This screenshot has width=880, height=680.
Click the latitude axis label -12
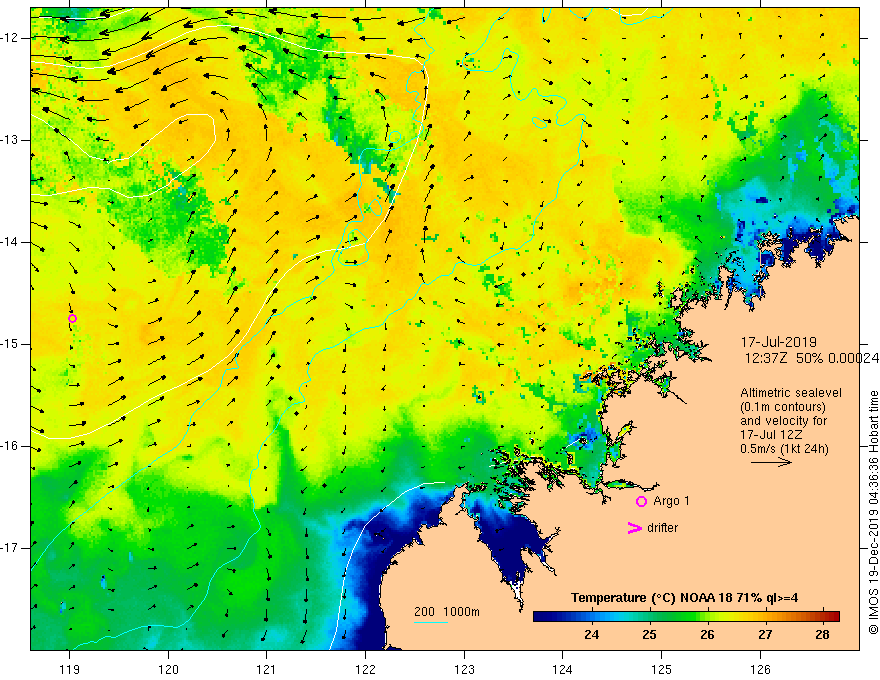pos(11,38)
